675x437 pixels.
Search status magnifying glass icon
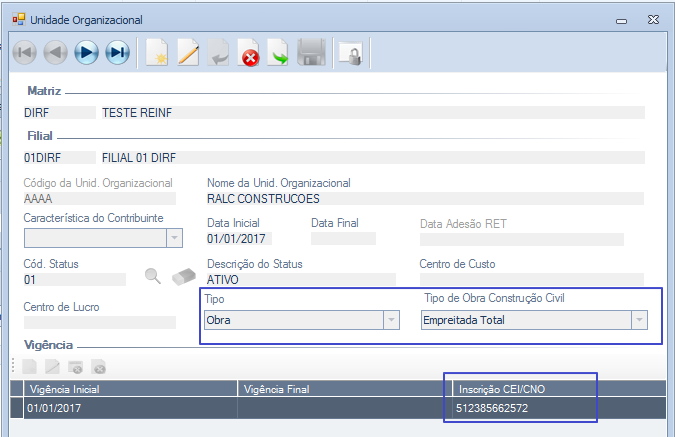(153, 276)
